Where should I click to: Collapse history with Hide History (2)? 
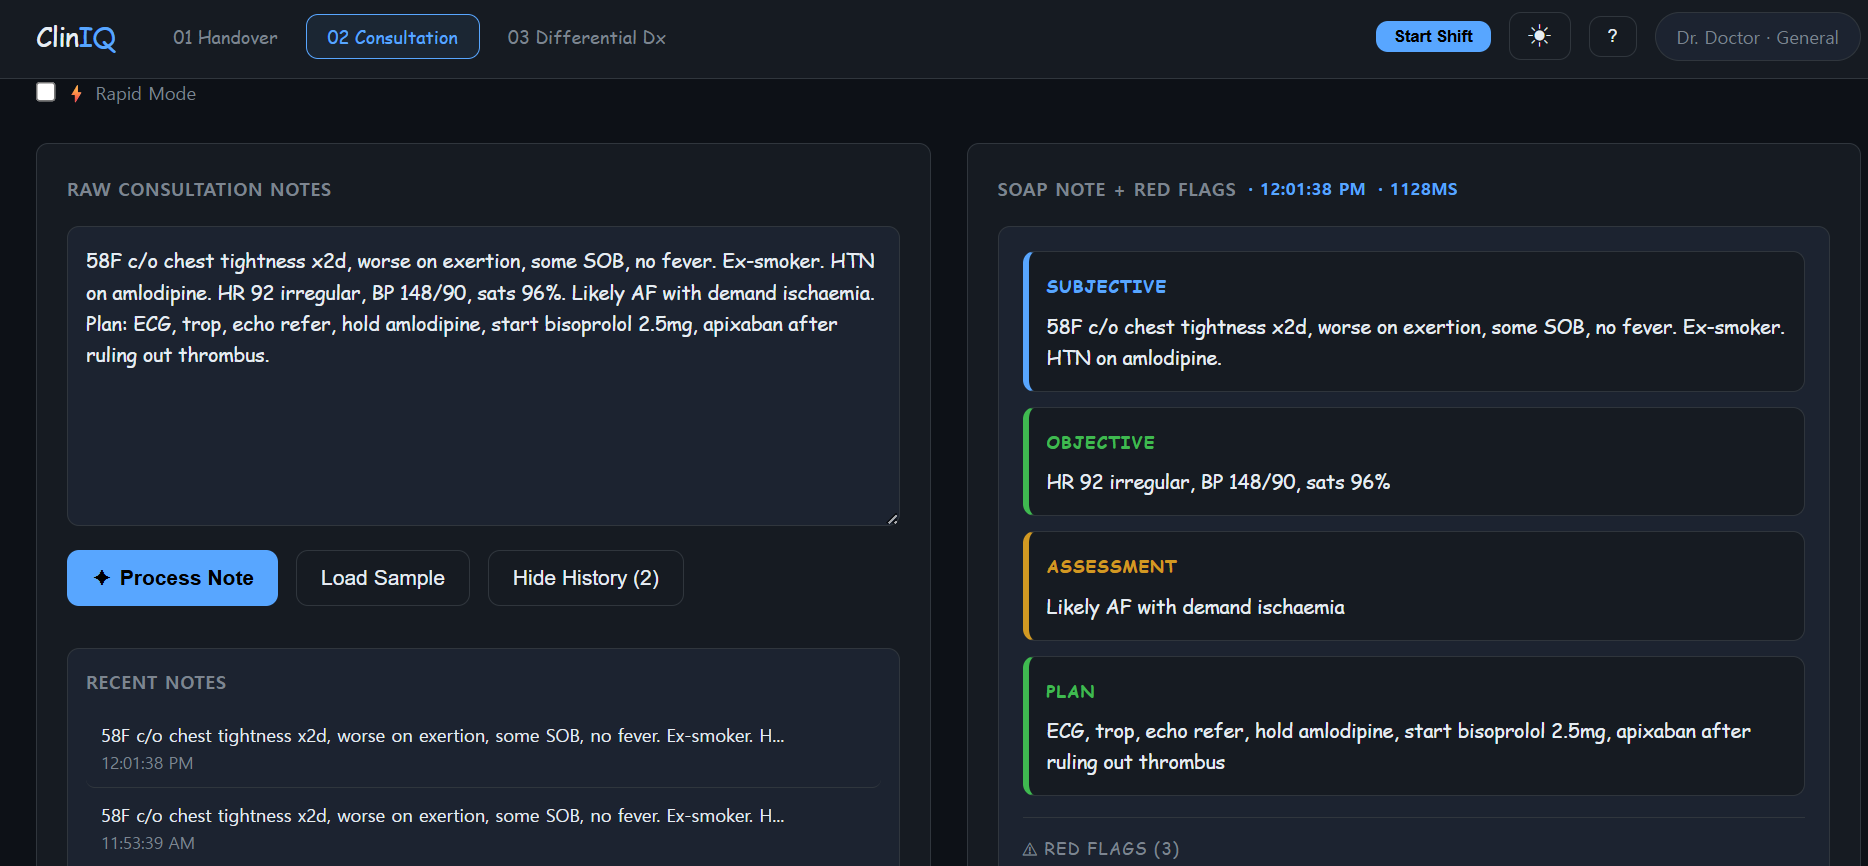(x=586, y=578)
